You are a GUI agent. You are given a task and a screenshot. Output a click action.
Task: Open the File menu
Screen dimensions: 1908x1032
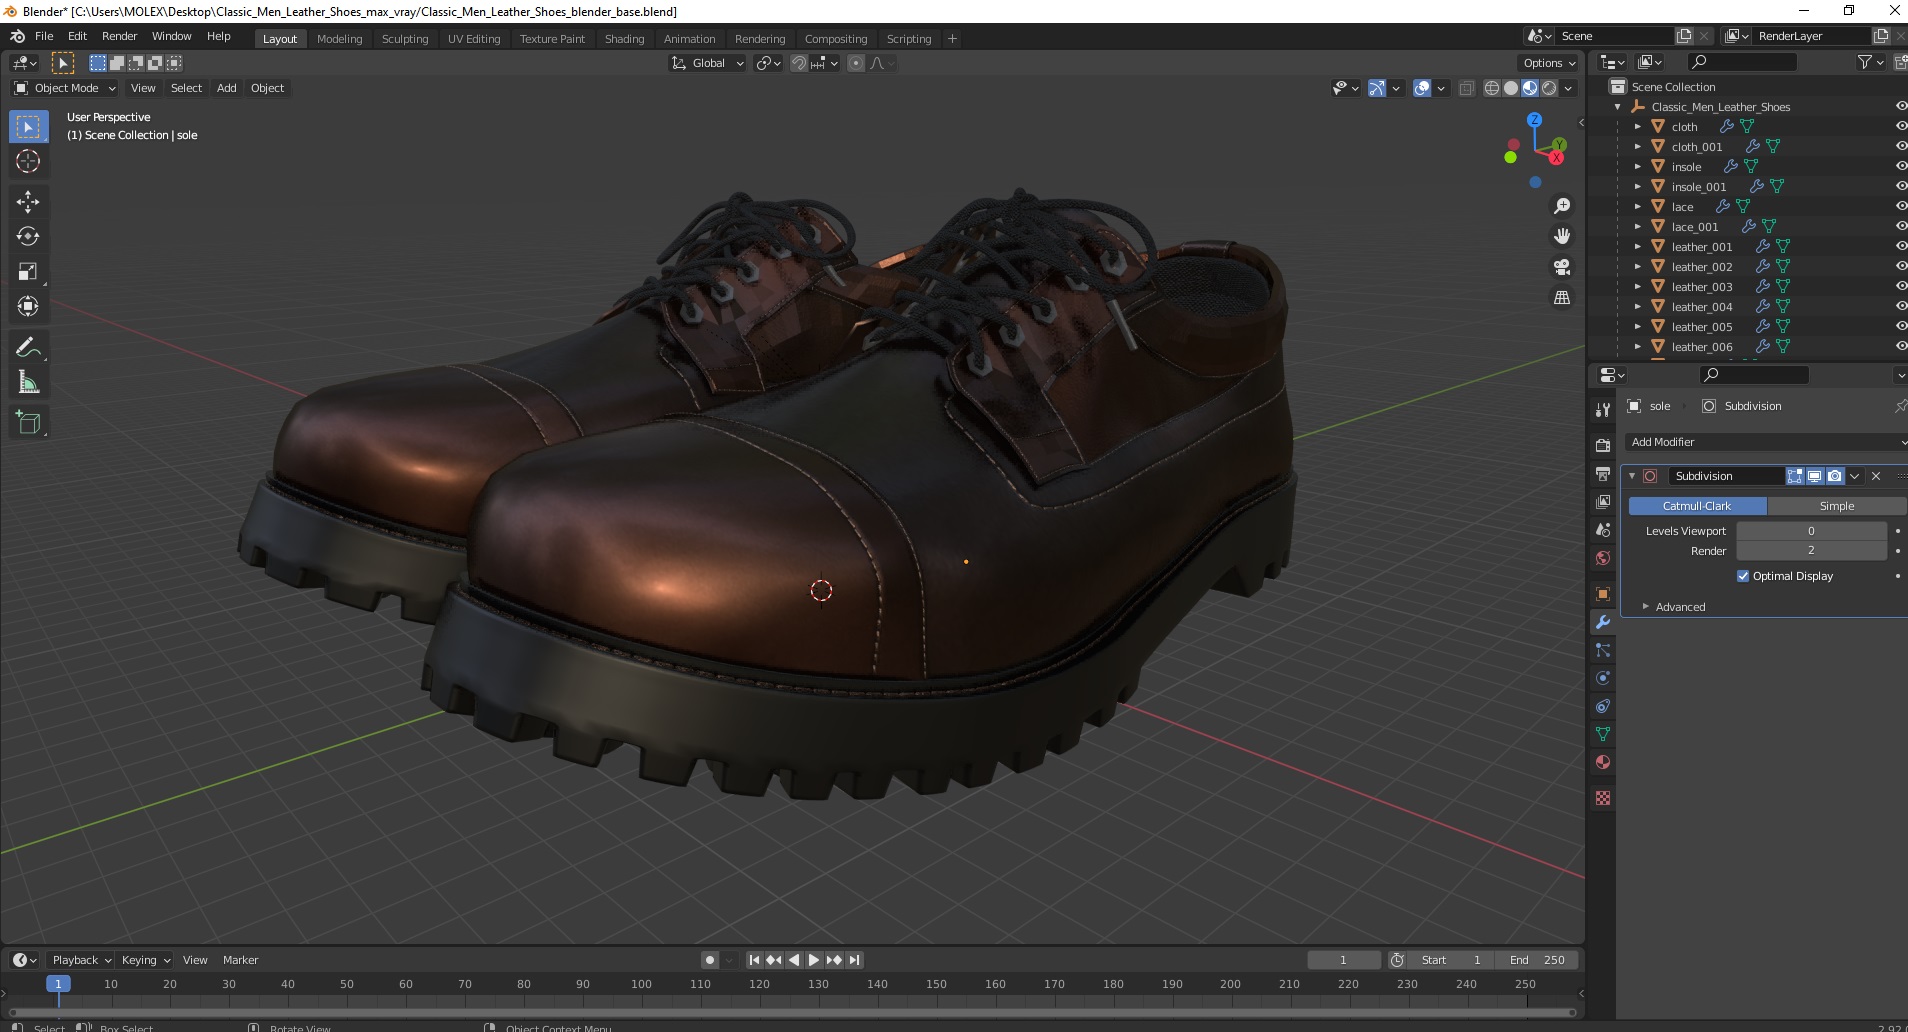click(x=44, y=36)
